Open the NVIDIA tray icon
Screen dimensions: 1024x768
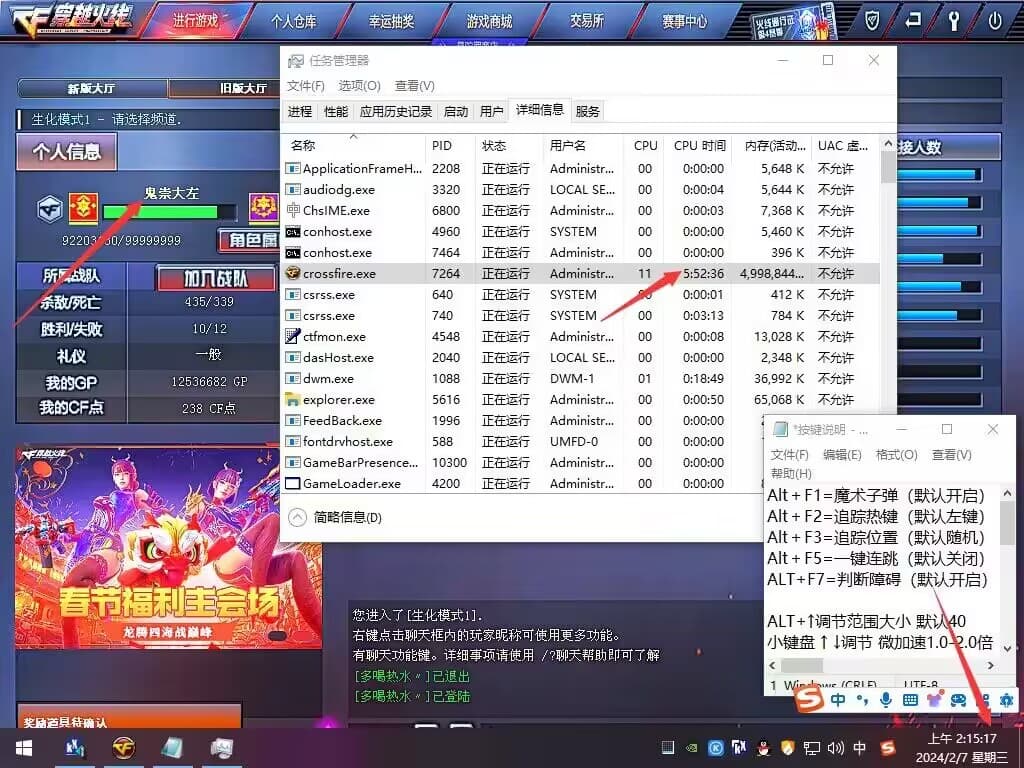pyautogui.click(x=691, y=748)
